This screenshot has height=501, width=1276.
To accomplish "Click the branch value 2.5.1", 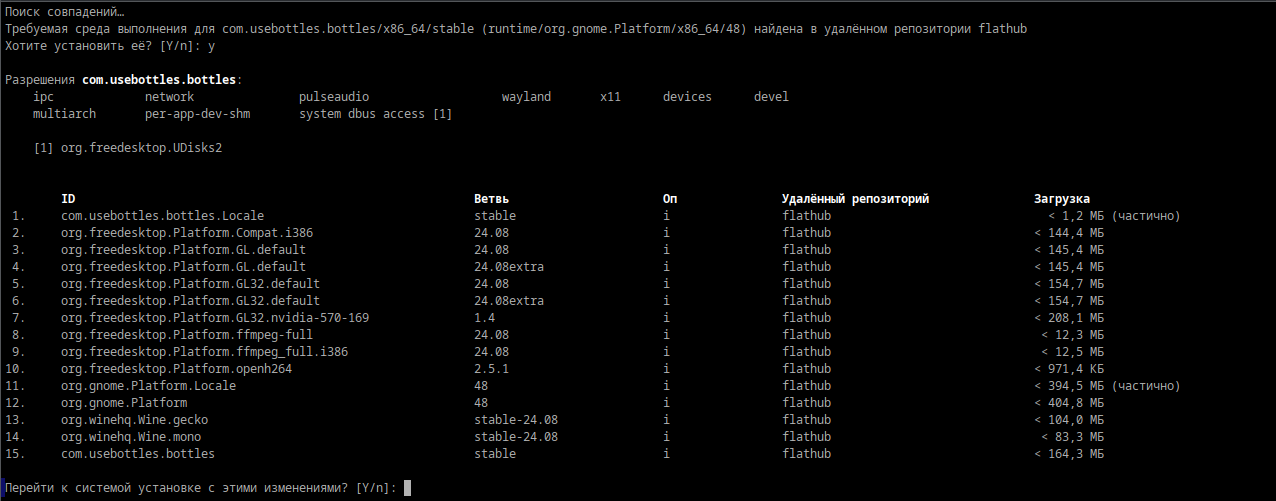I will tap(492, 368).
